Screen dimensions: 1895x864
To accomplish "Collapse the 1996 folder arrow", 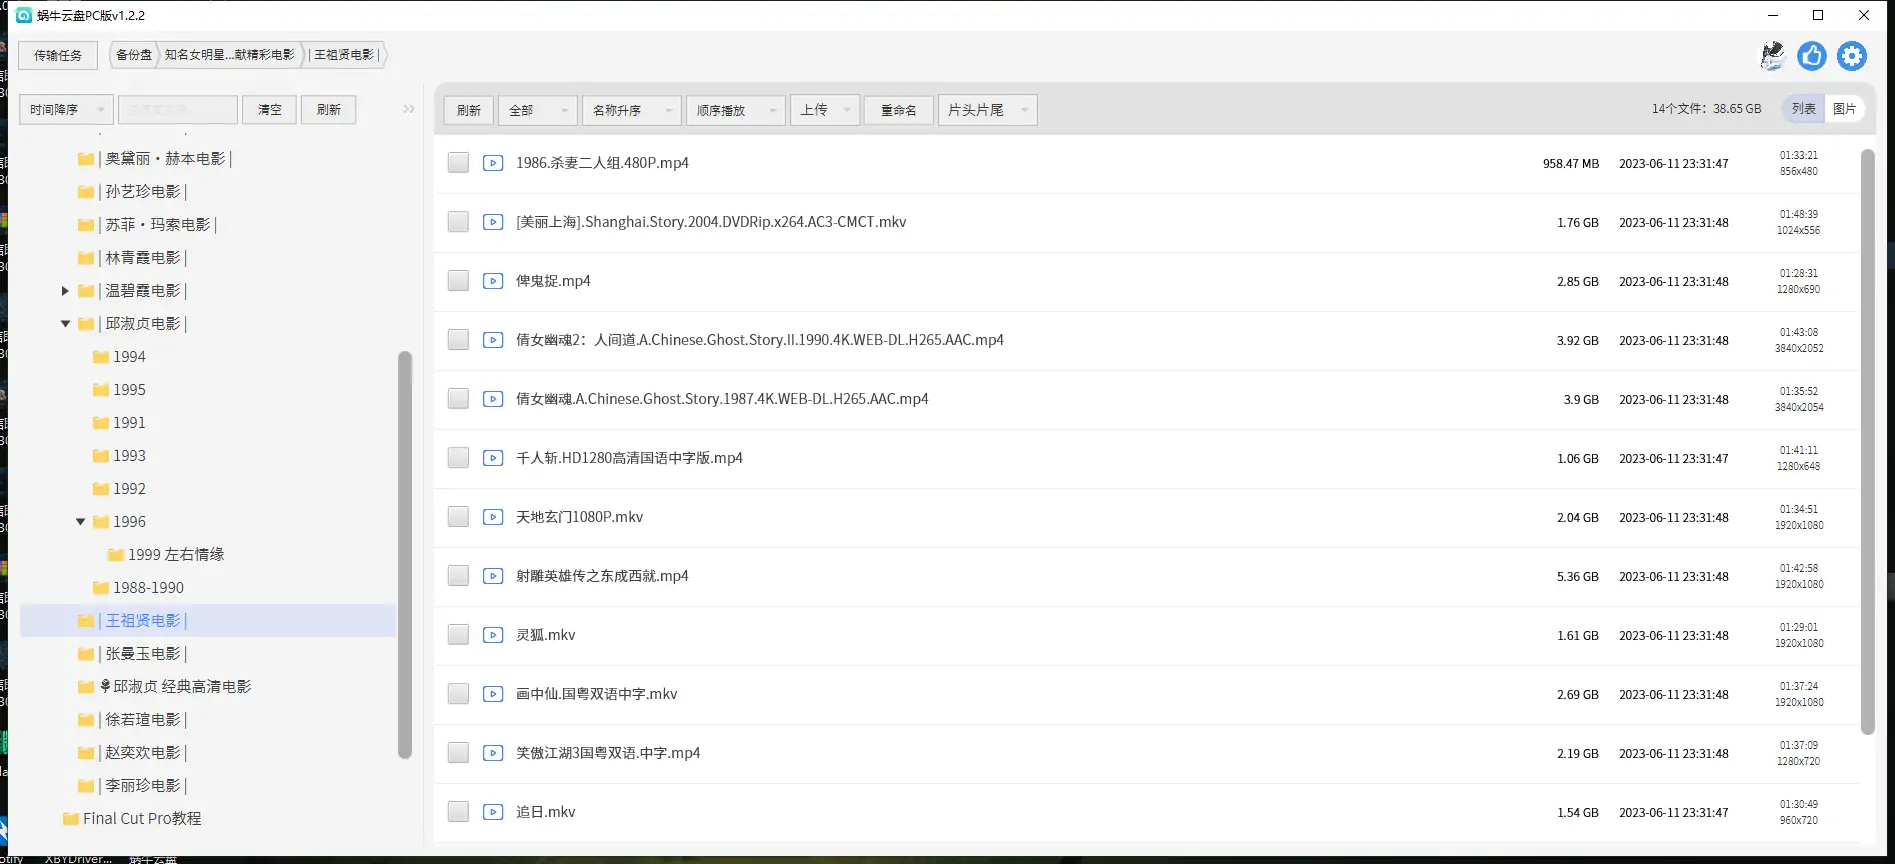I will (x=80, y=522).
